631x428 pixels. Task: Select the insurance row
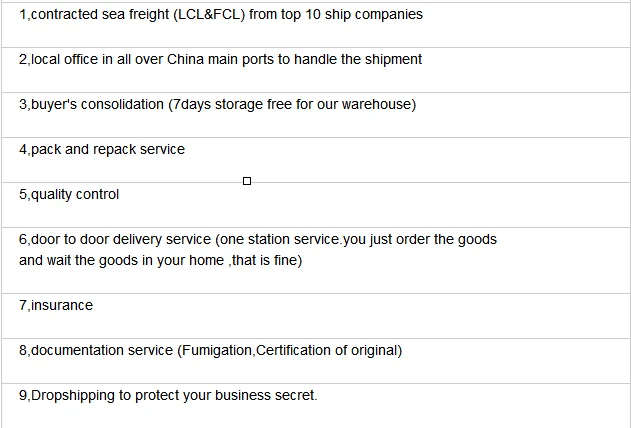coord(56,305)
